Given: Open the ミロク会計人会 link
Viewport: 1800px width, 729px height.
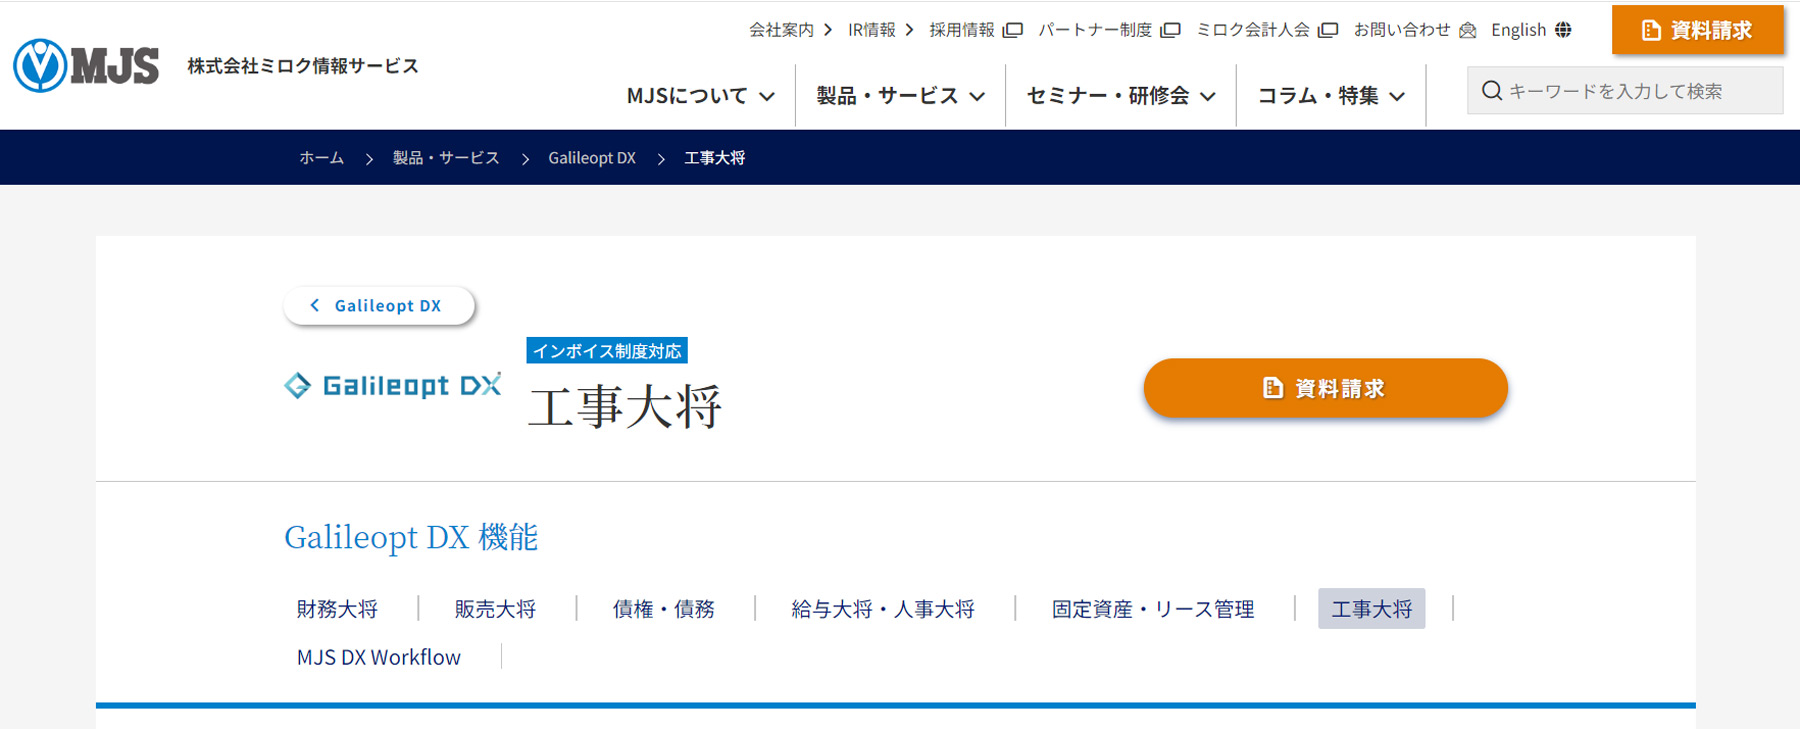Looking at the screenshot, I should pos(1253,30).
